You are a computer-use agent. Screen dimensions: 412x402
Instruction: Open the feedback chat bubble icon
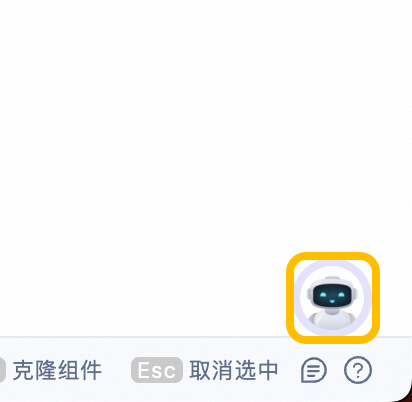(x=314, y=370)
